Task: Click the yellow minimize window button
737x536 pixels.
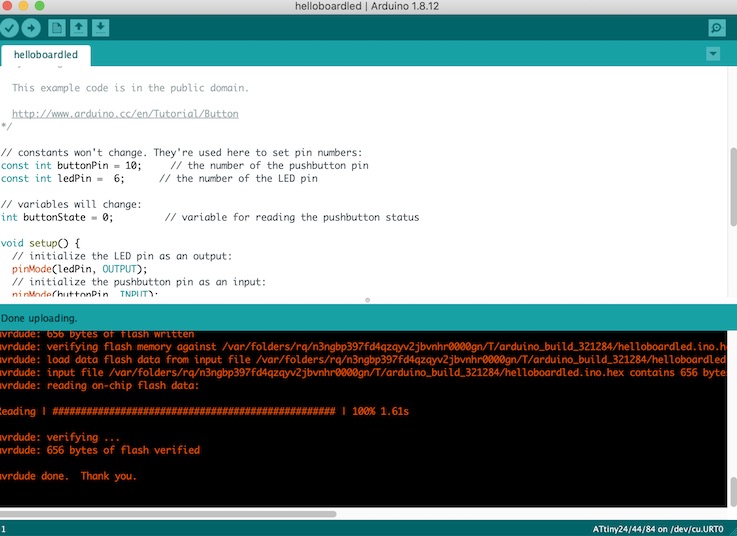Action: point(24,6)
